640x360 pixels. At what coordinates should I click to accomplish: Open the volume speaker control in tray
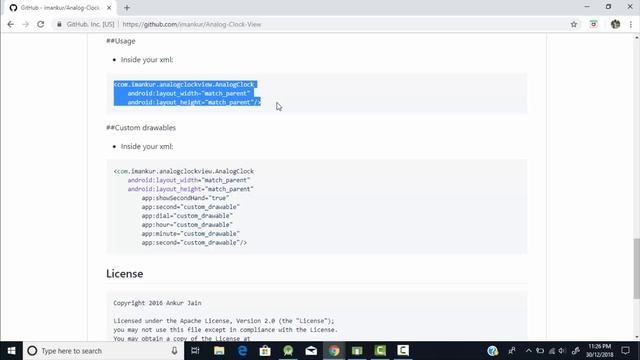tap(562, 351)
